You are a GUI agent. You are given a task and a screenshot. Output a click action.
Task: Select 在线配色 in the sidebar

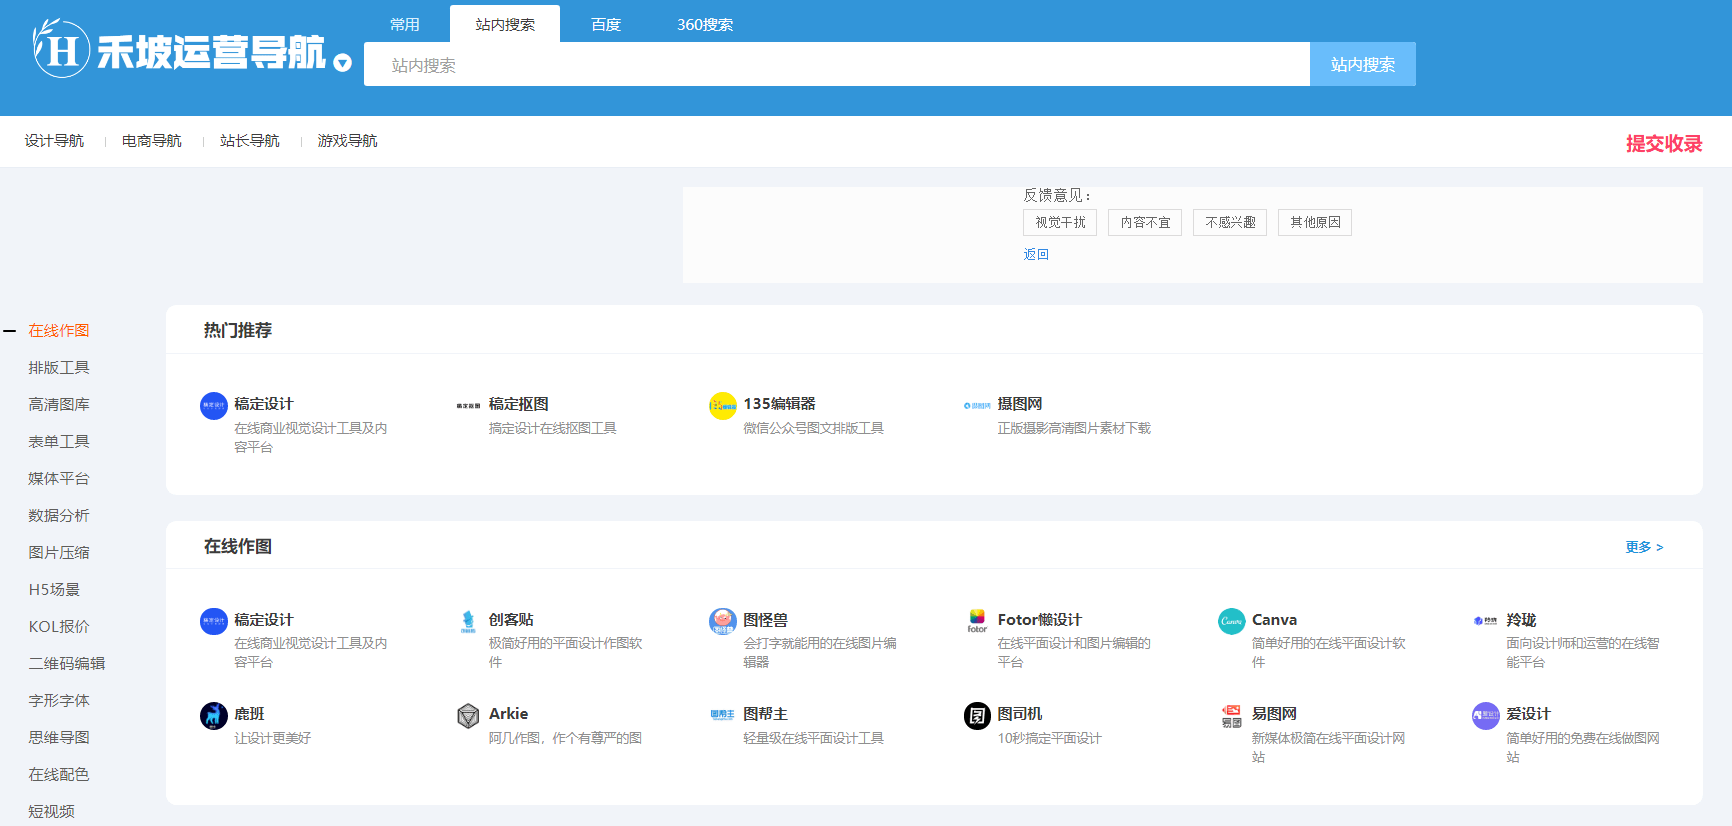tap(59, 774)
